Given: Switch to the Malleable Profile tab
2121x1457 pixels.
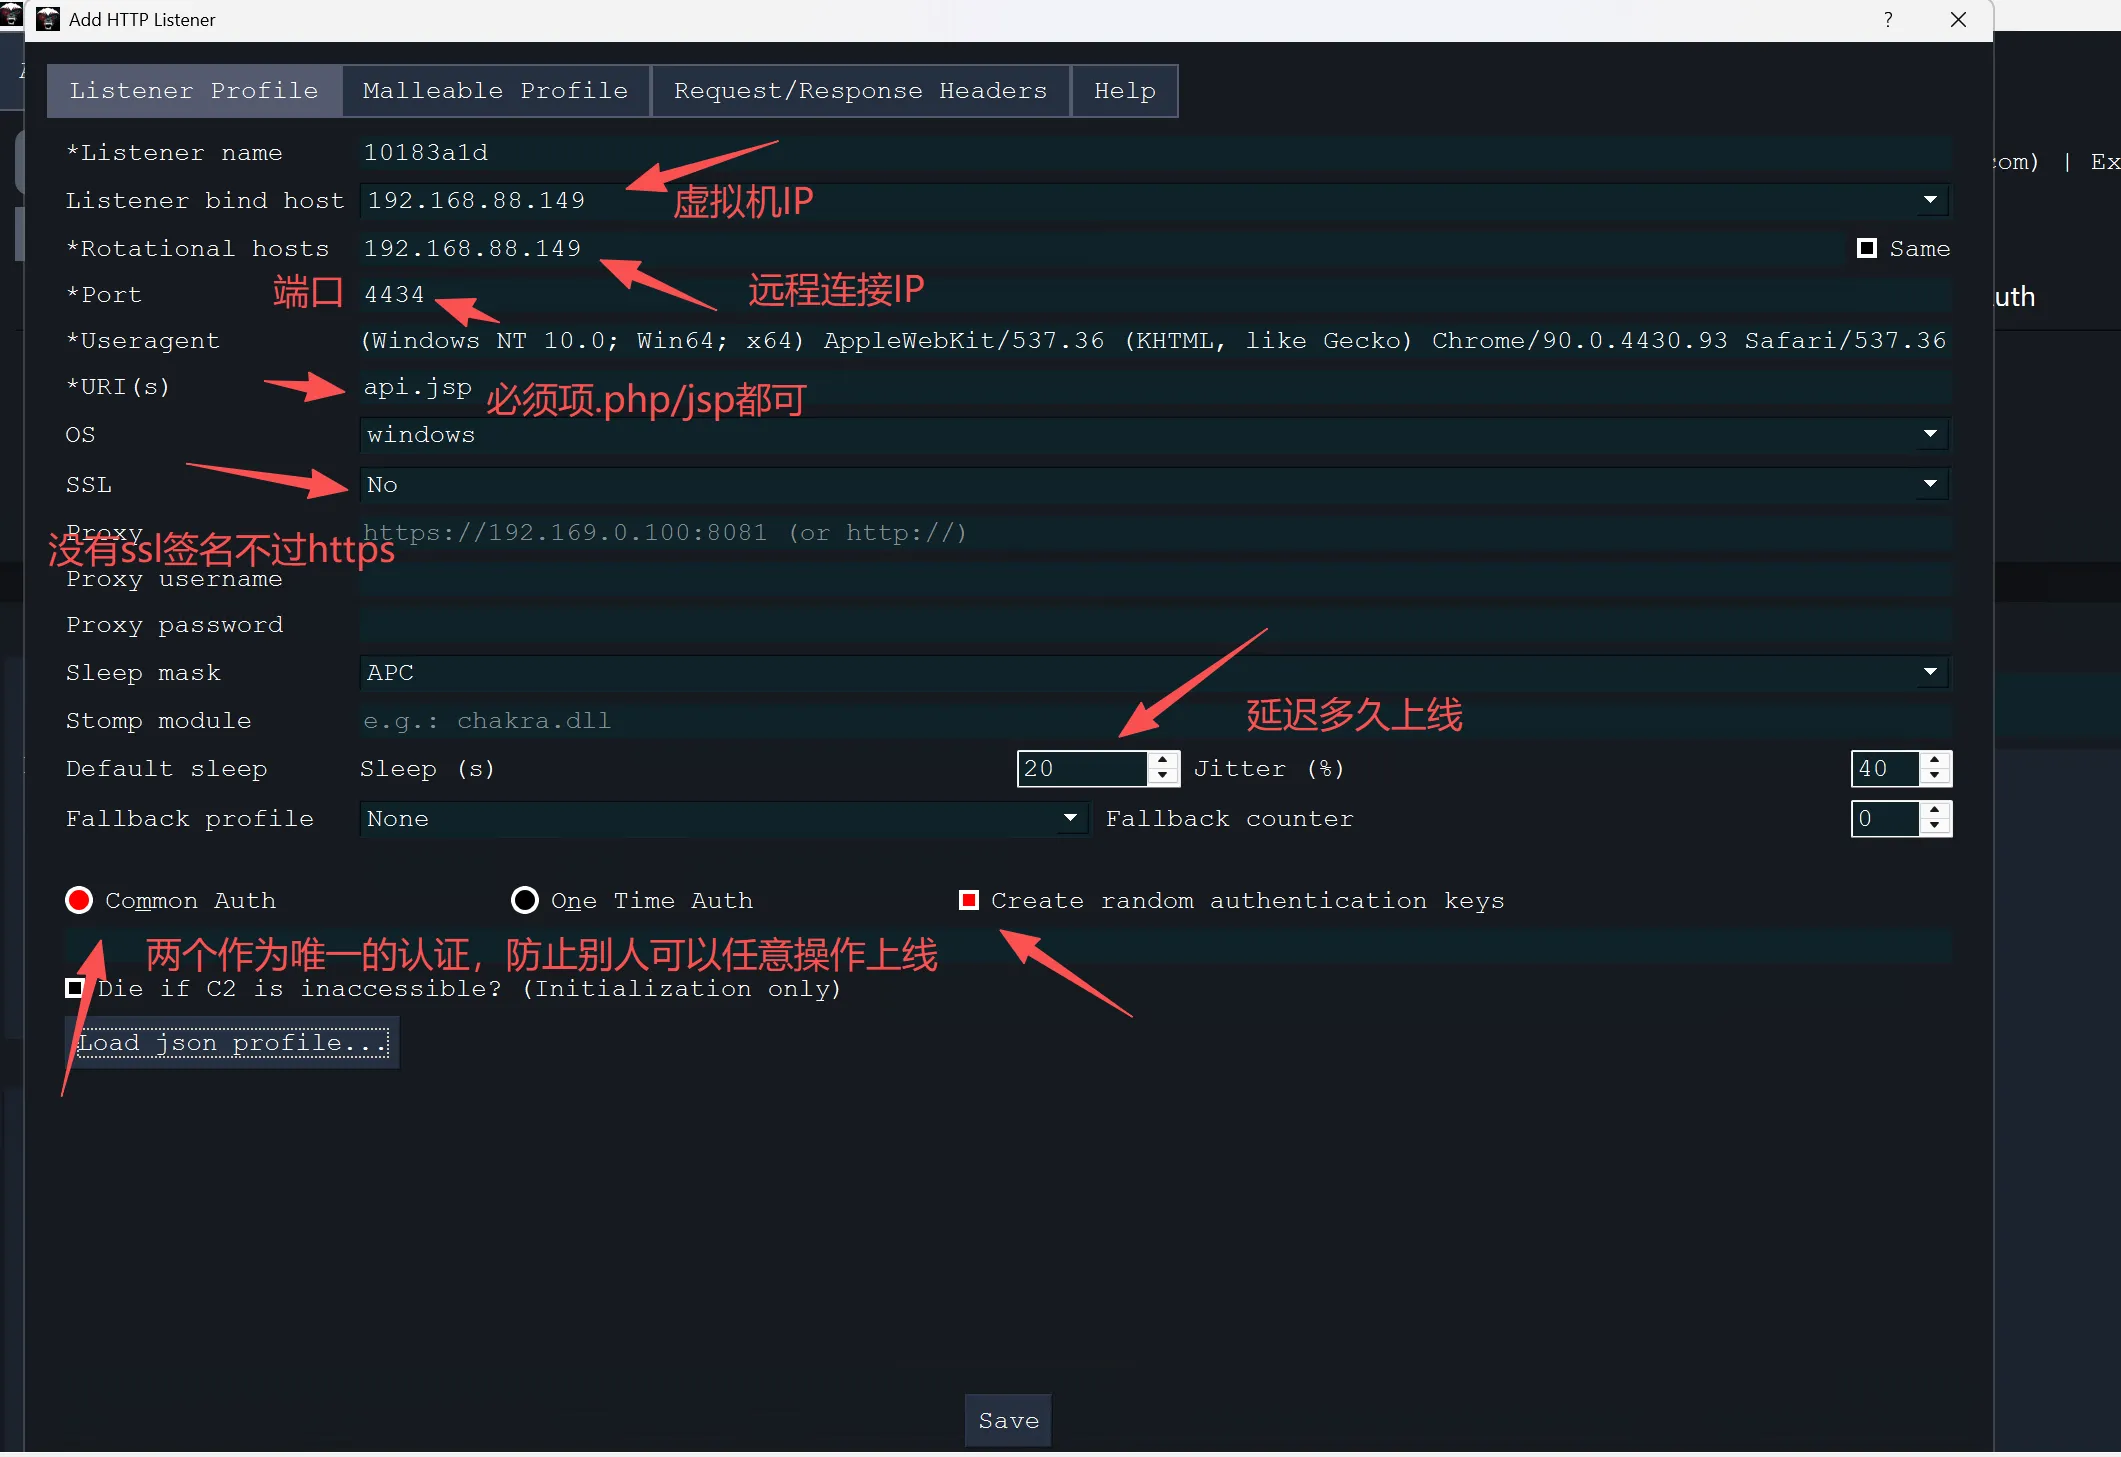Looking at the screenshot, I should point(495,91).
